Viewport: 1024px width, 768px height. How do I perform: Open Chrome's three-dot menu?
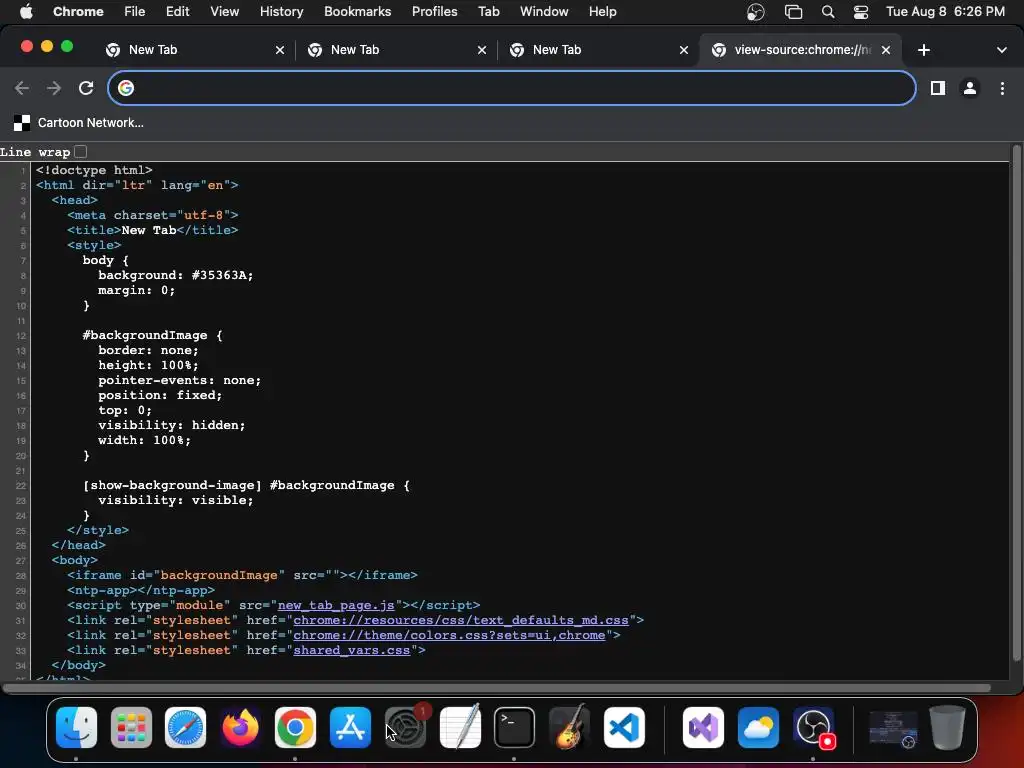point(1002,88)
